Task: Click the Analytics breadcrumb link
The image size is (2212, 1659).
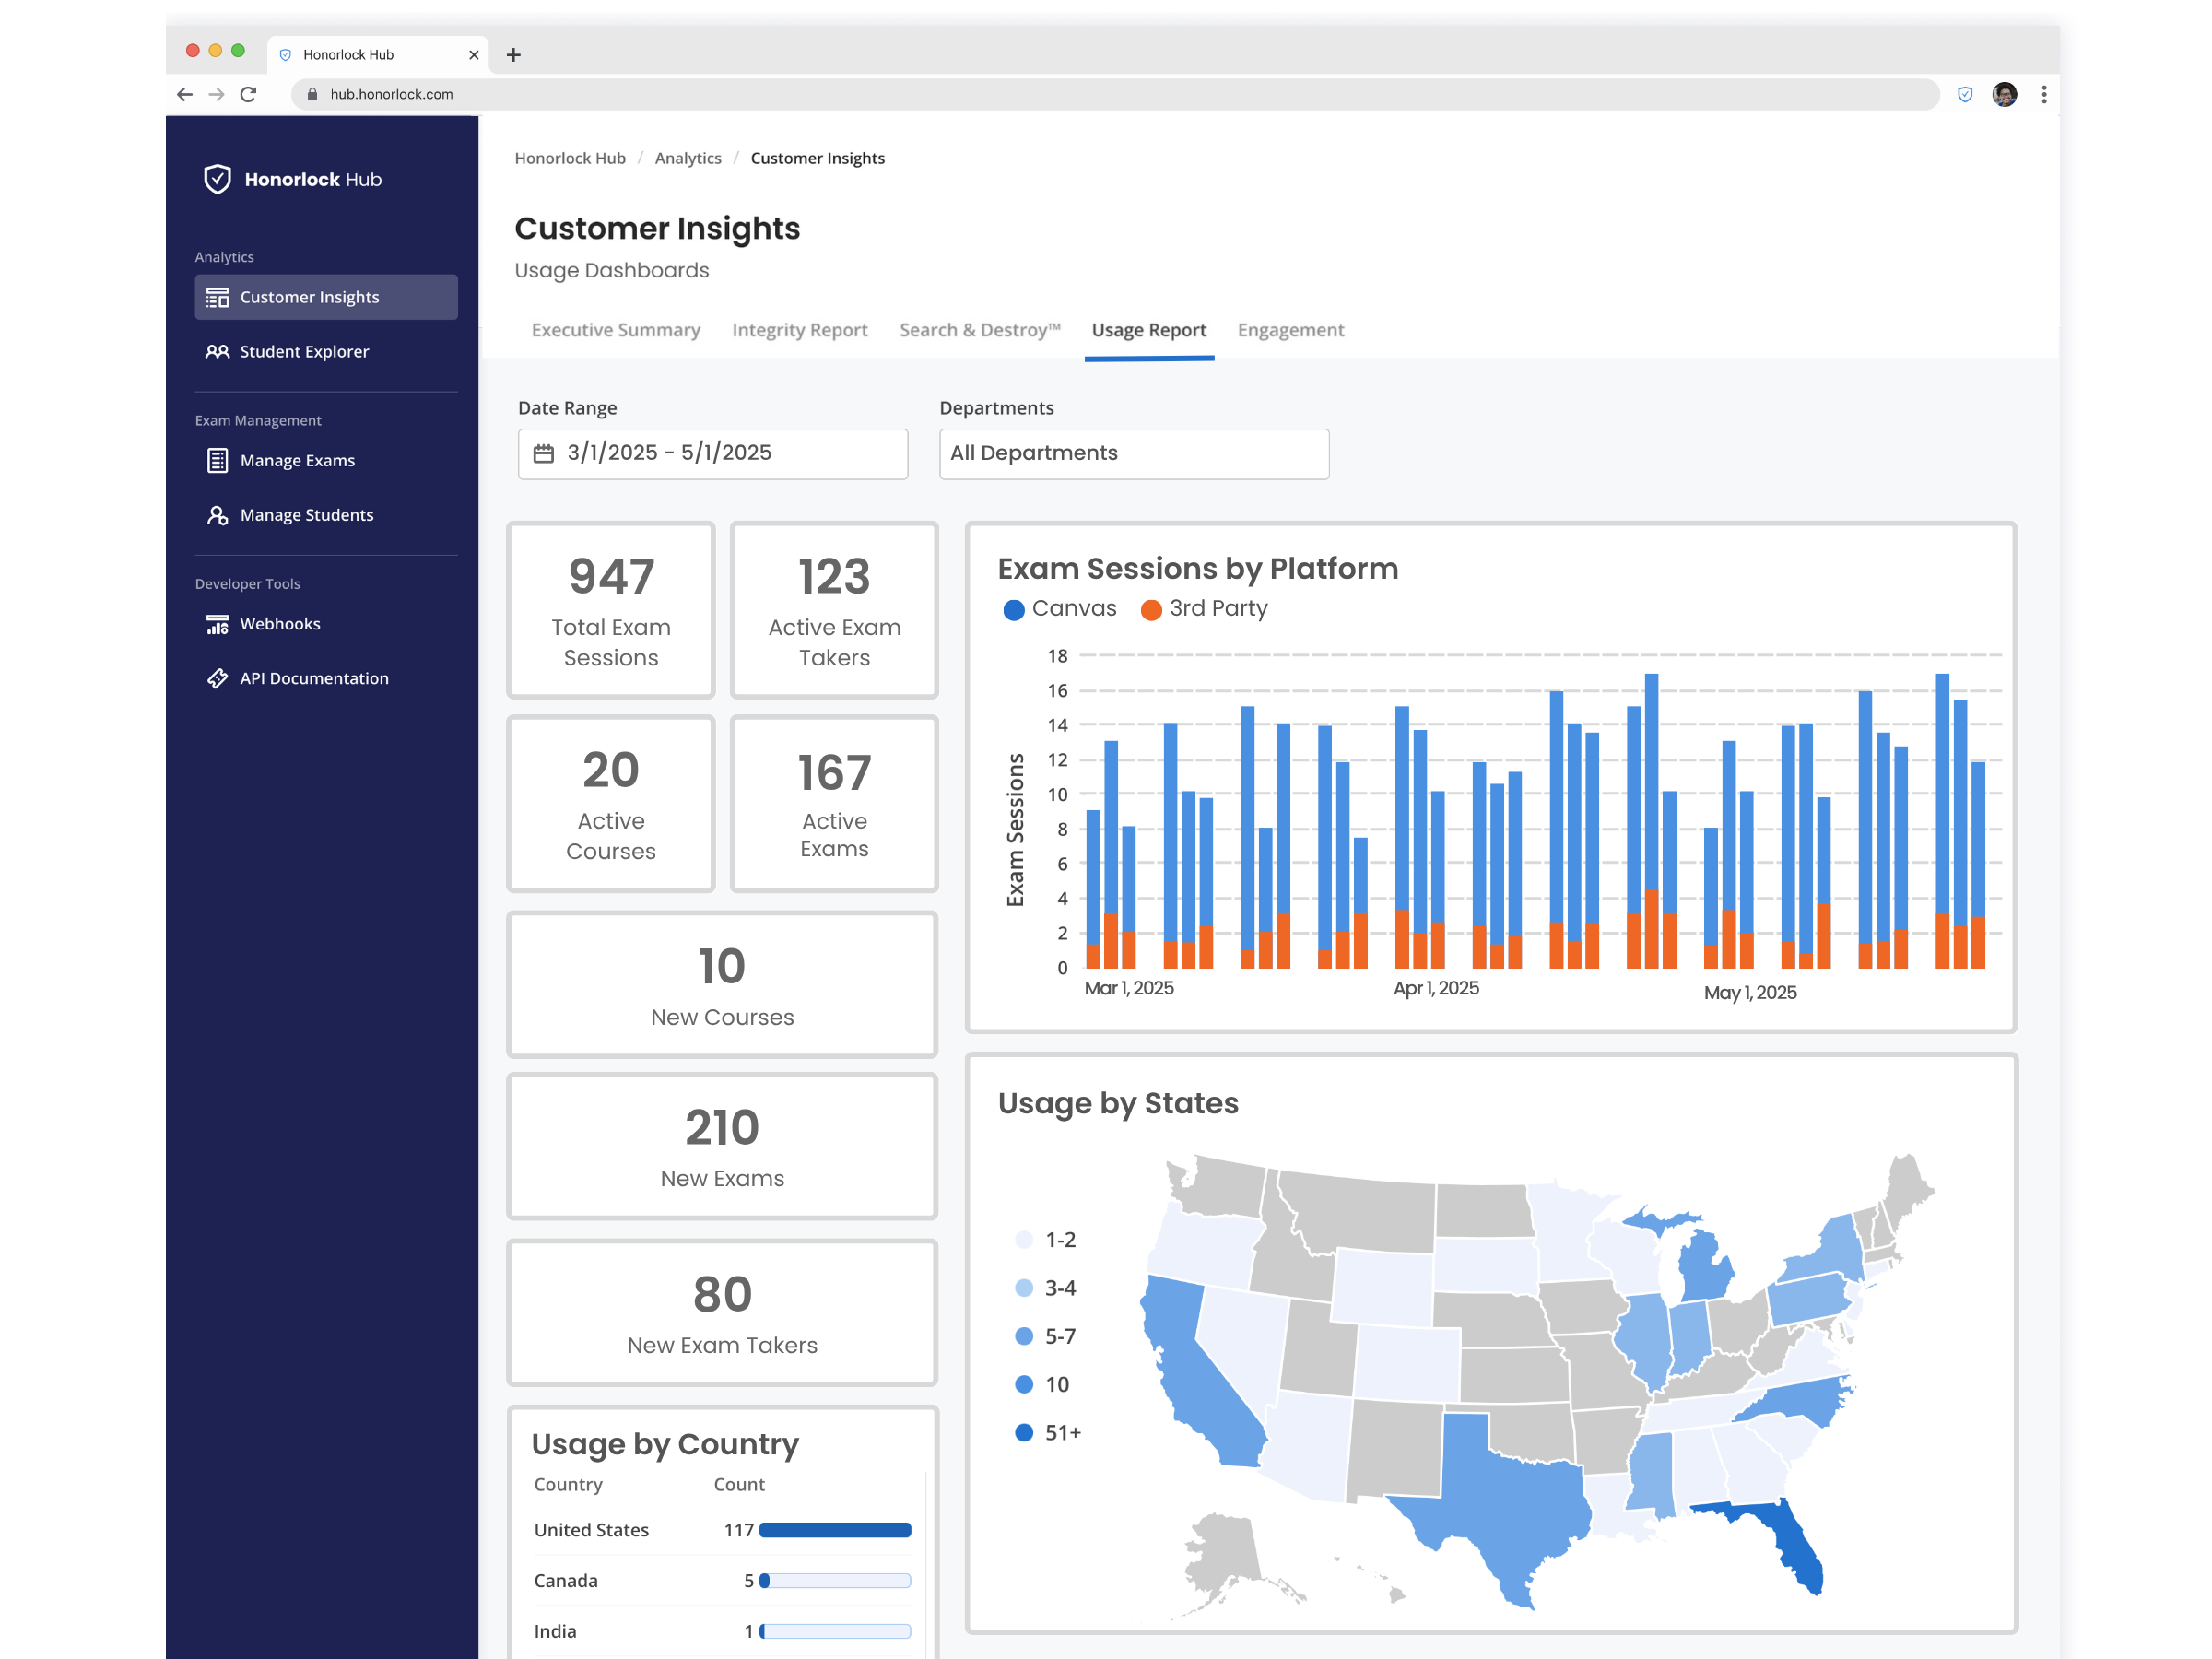Action: click(x=687, y=158)
